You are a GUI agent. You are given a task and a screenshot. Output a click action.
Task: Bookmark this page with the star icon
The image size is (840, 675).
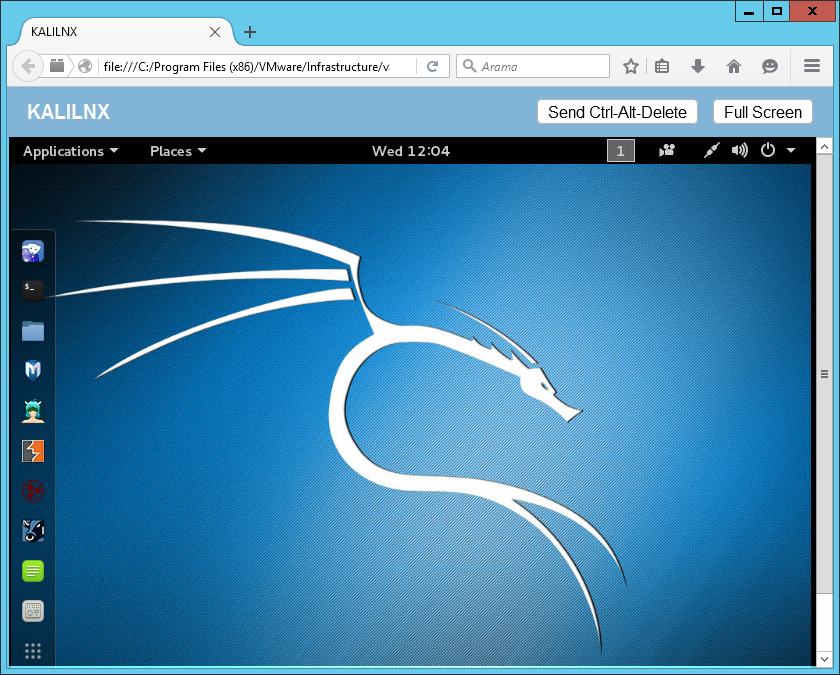click(x=631, y=66)
